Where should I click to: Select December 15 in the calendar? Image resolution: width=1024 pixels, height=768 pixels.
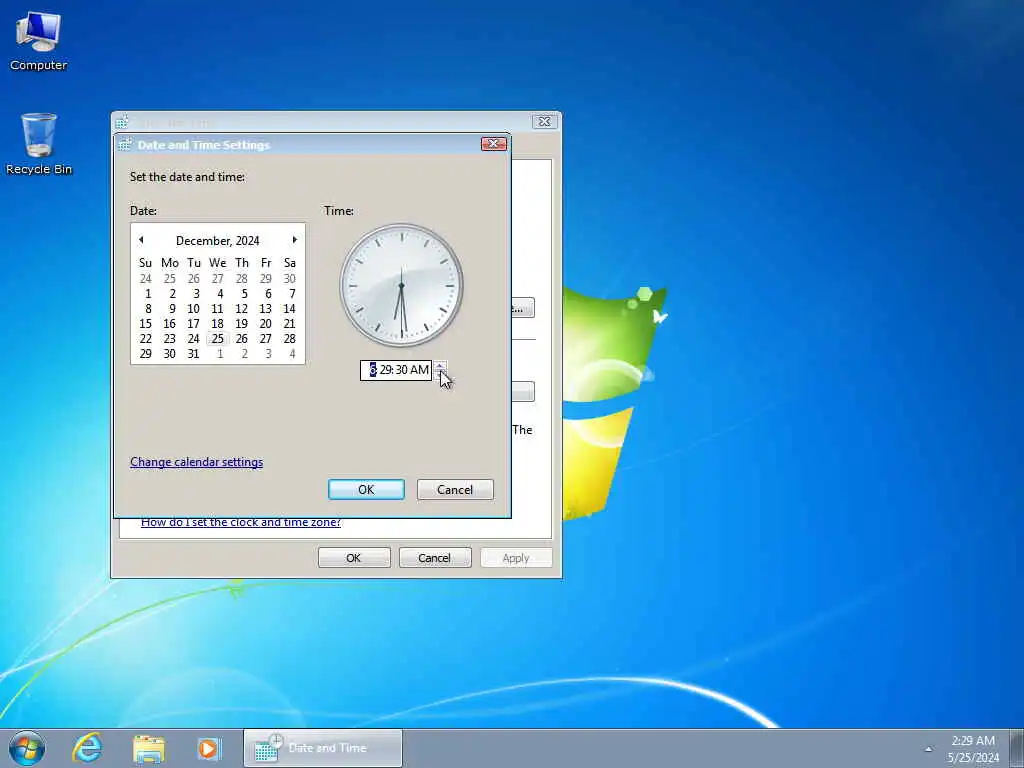point(146,324)
